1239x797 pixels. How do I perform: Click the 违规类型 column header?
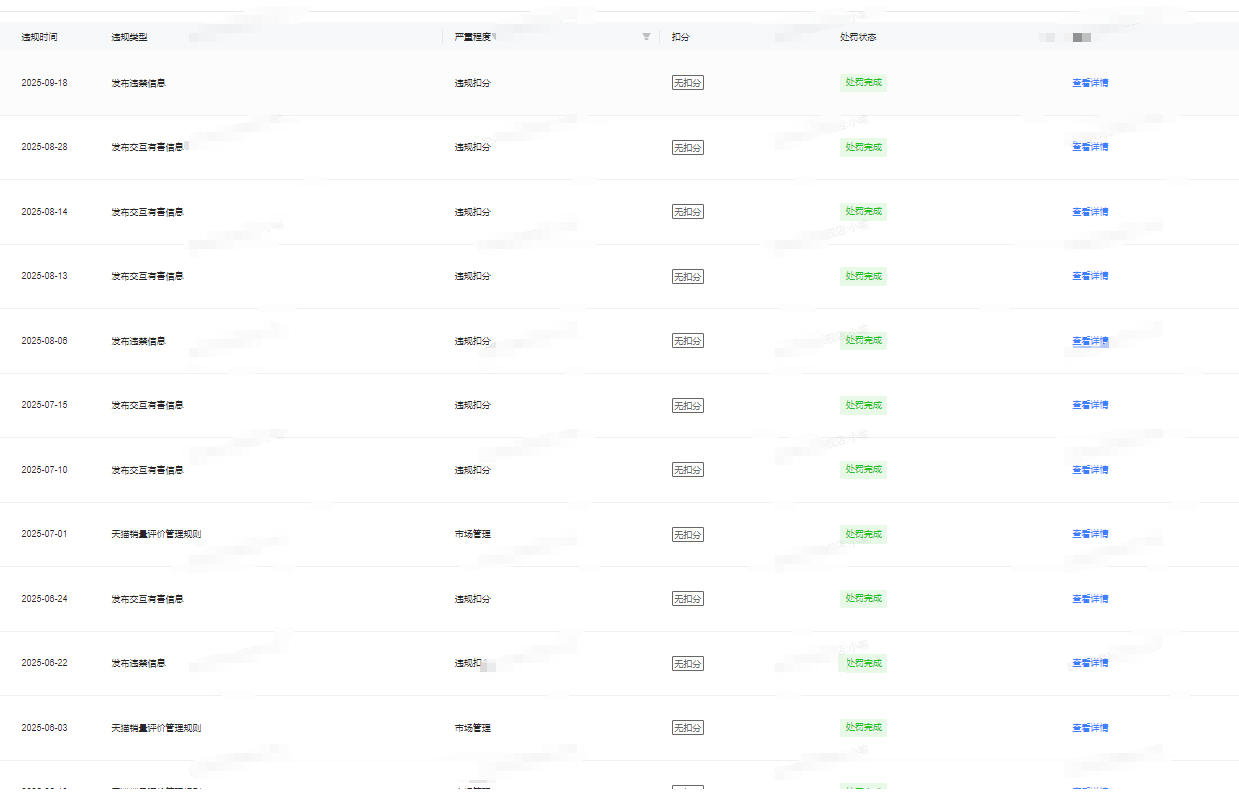129,37
